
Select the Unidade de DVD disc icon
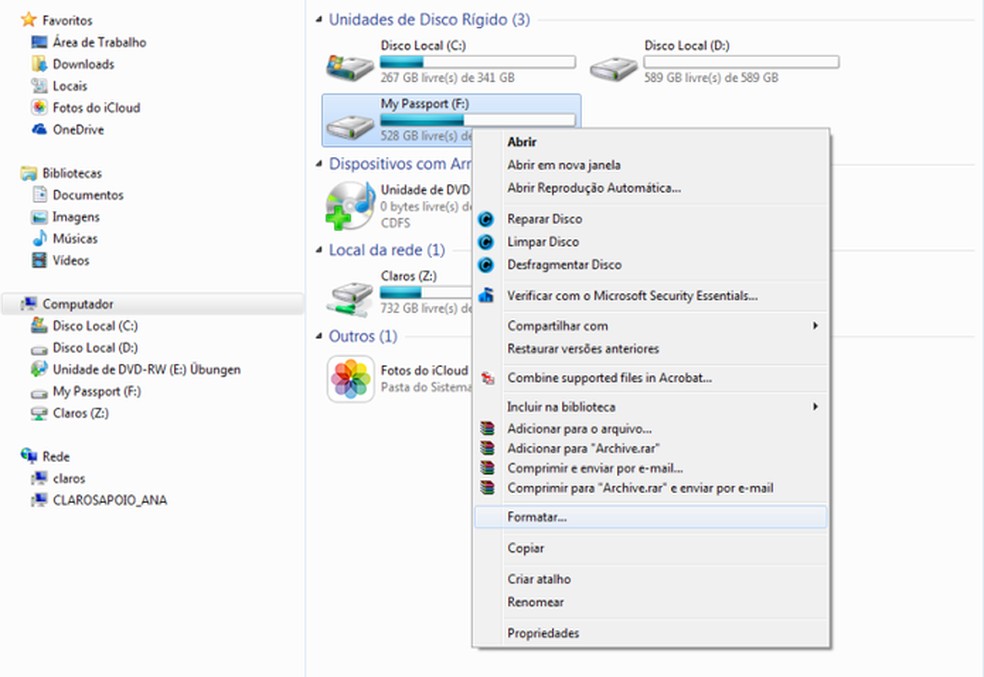tap(350, 206)
